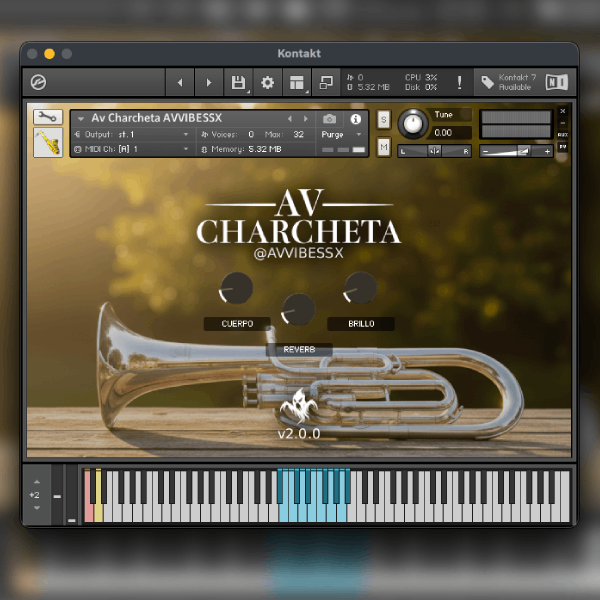Click the Tune value 0.00 field
This screenshot has width=600, height=600.
[x=452, y=133]
